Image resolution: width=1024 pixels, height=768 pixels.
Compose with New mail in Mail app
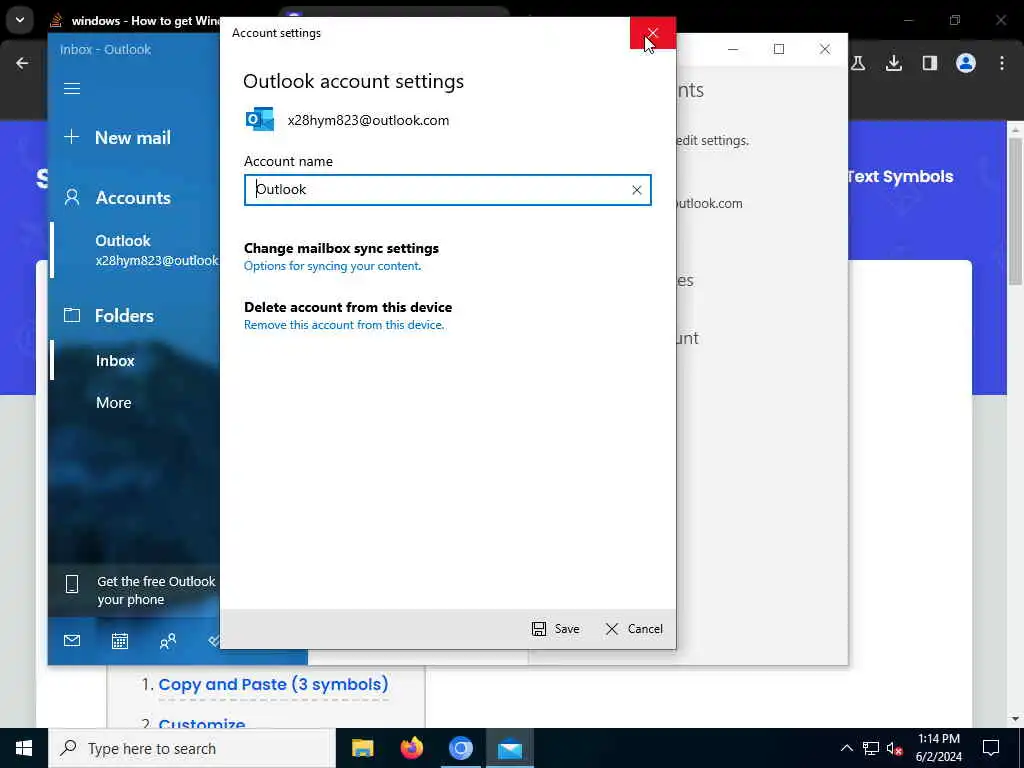[x=118, y=138]
